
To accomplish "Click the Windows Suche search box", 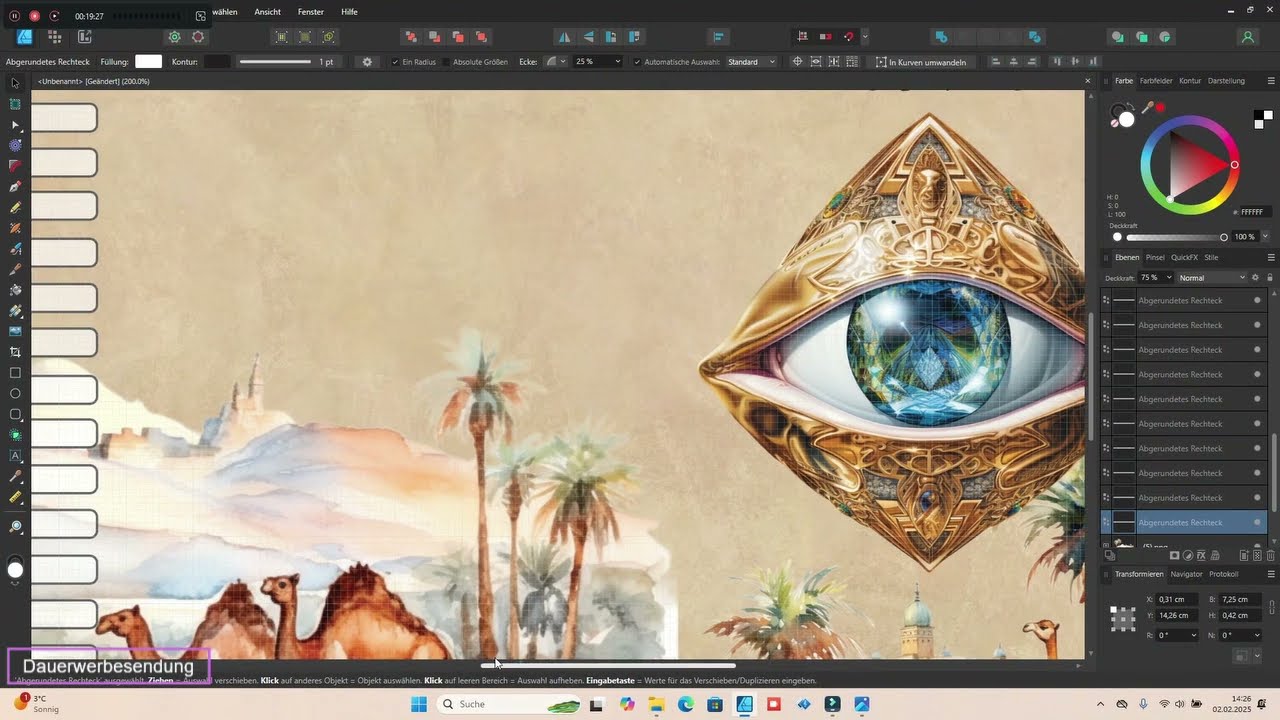I will click(x=508, y=704).
